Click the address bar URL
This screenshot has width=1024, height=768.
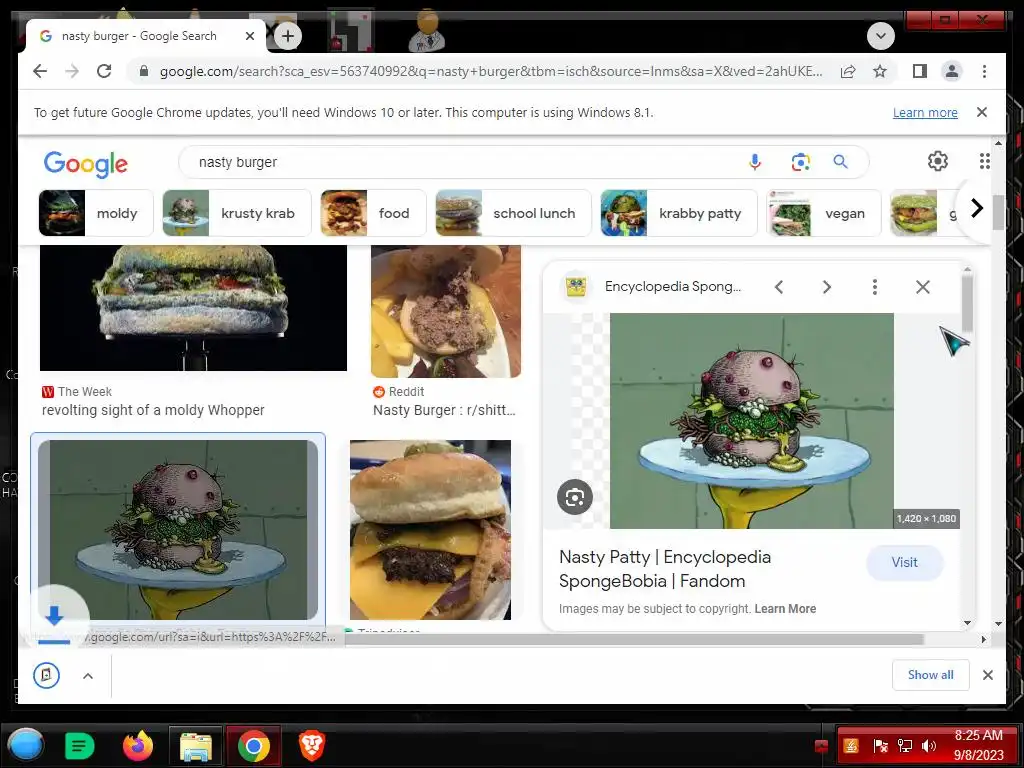tap(490, 71)
